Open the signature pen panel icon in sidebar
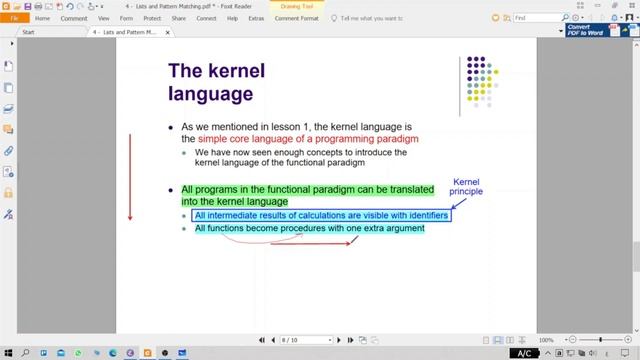This screenshot has height=360, width=640. [x=8, y=214]
